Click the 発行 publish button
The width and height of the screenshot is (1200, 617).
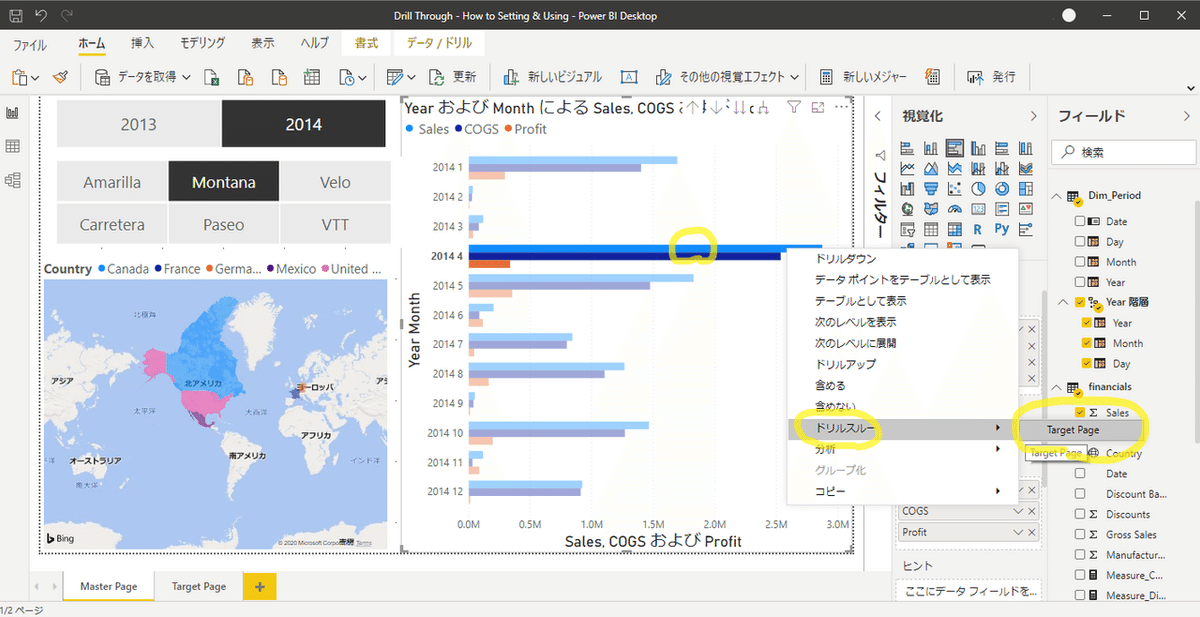(x=991, y=77)
